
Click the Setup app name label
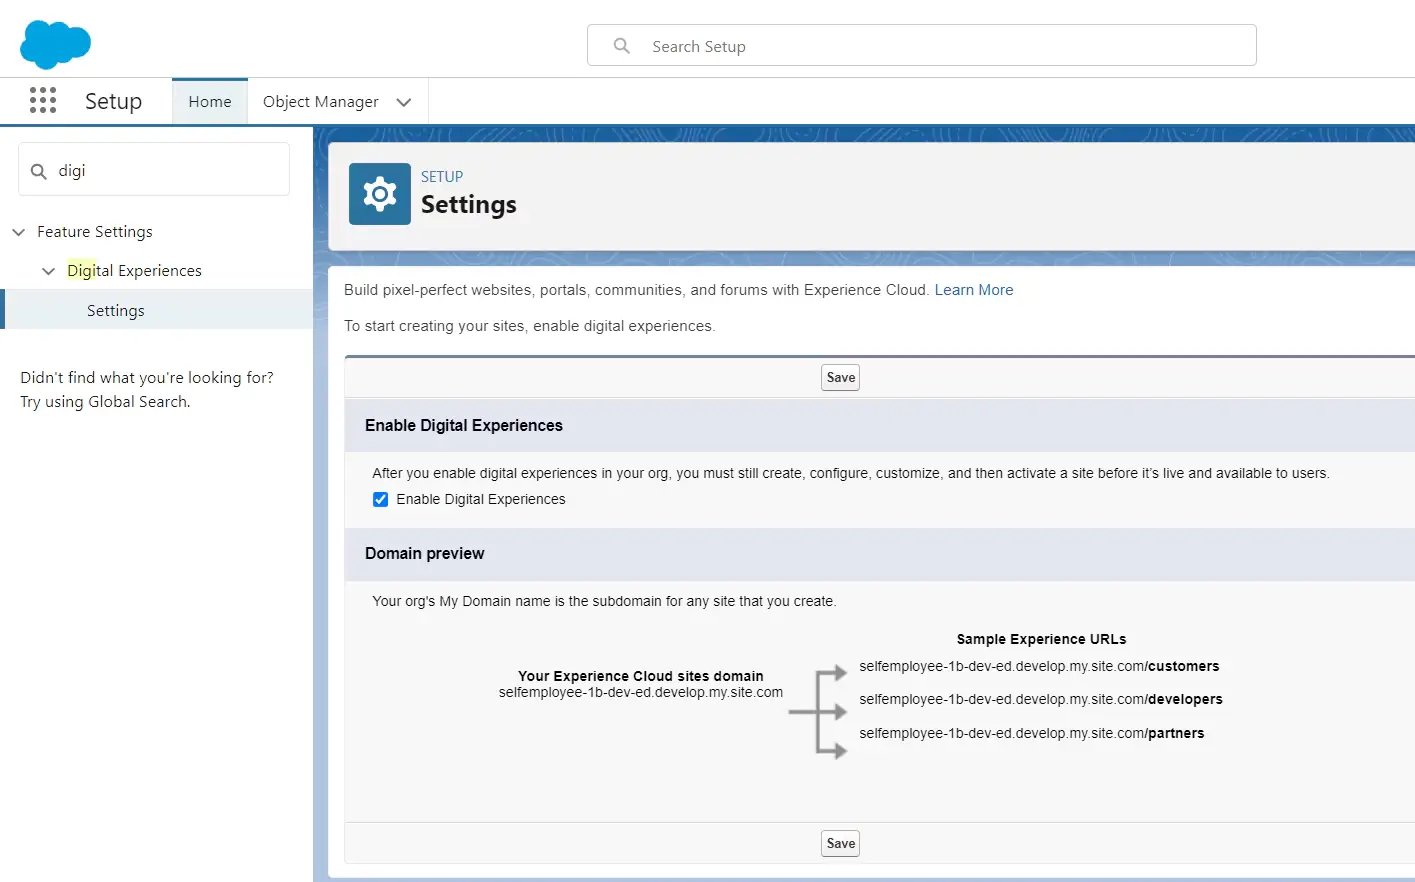click(x=113, y=101)
